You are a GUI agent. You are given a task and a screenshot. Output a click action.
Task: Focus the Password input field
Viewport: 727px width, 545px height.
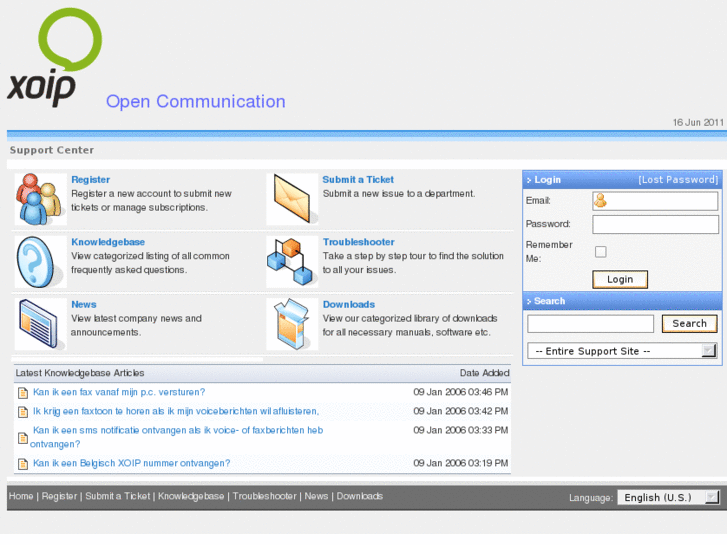pos(655,224)
